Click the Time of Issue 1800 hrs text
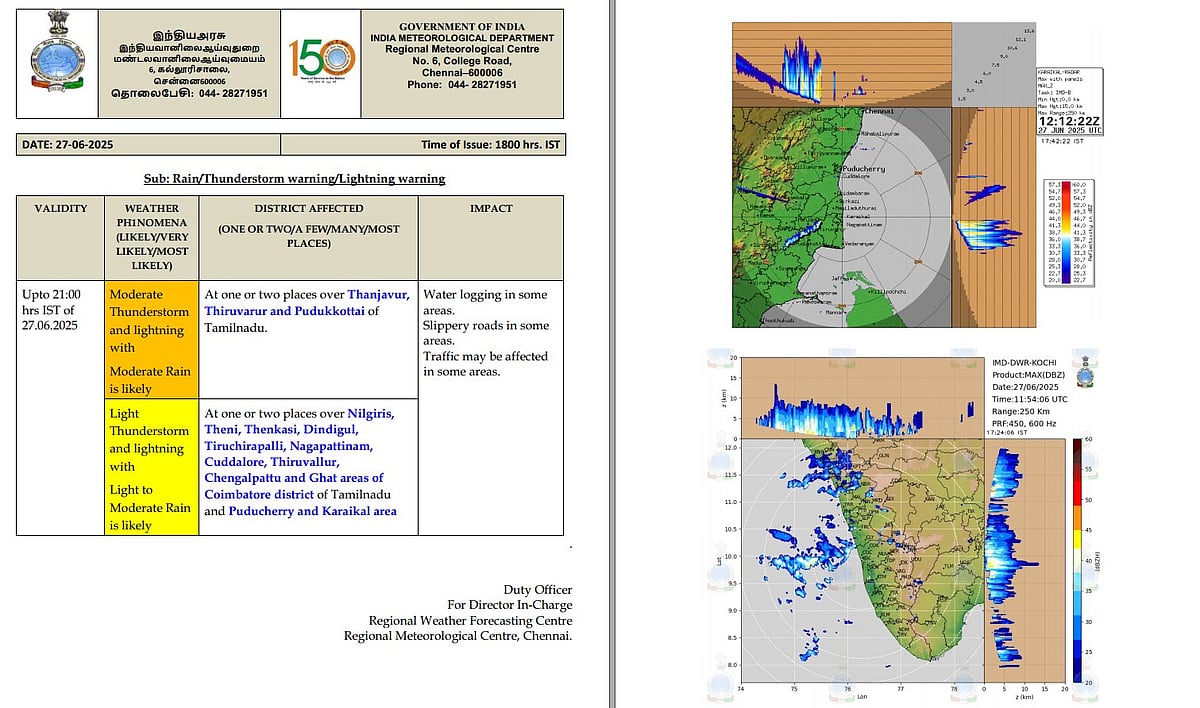This screenshot has width=1200, height=708. click(492, 145)
